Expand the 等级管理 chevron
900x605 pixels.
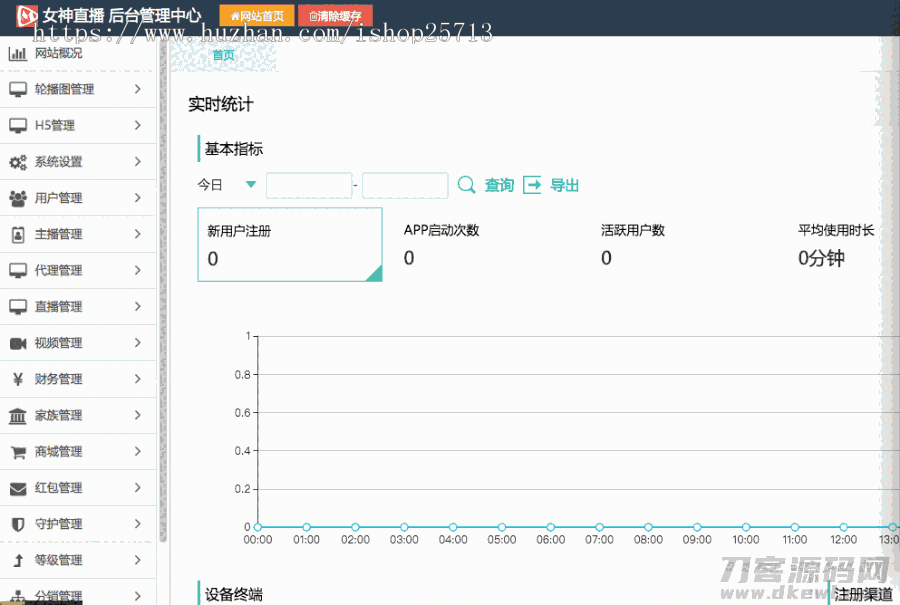[x=138, y=560]
